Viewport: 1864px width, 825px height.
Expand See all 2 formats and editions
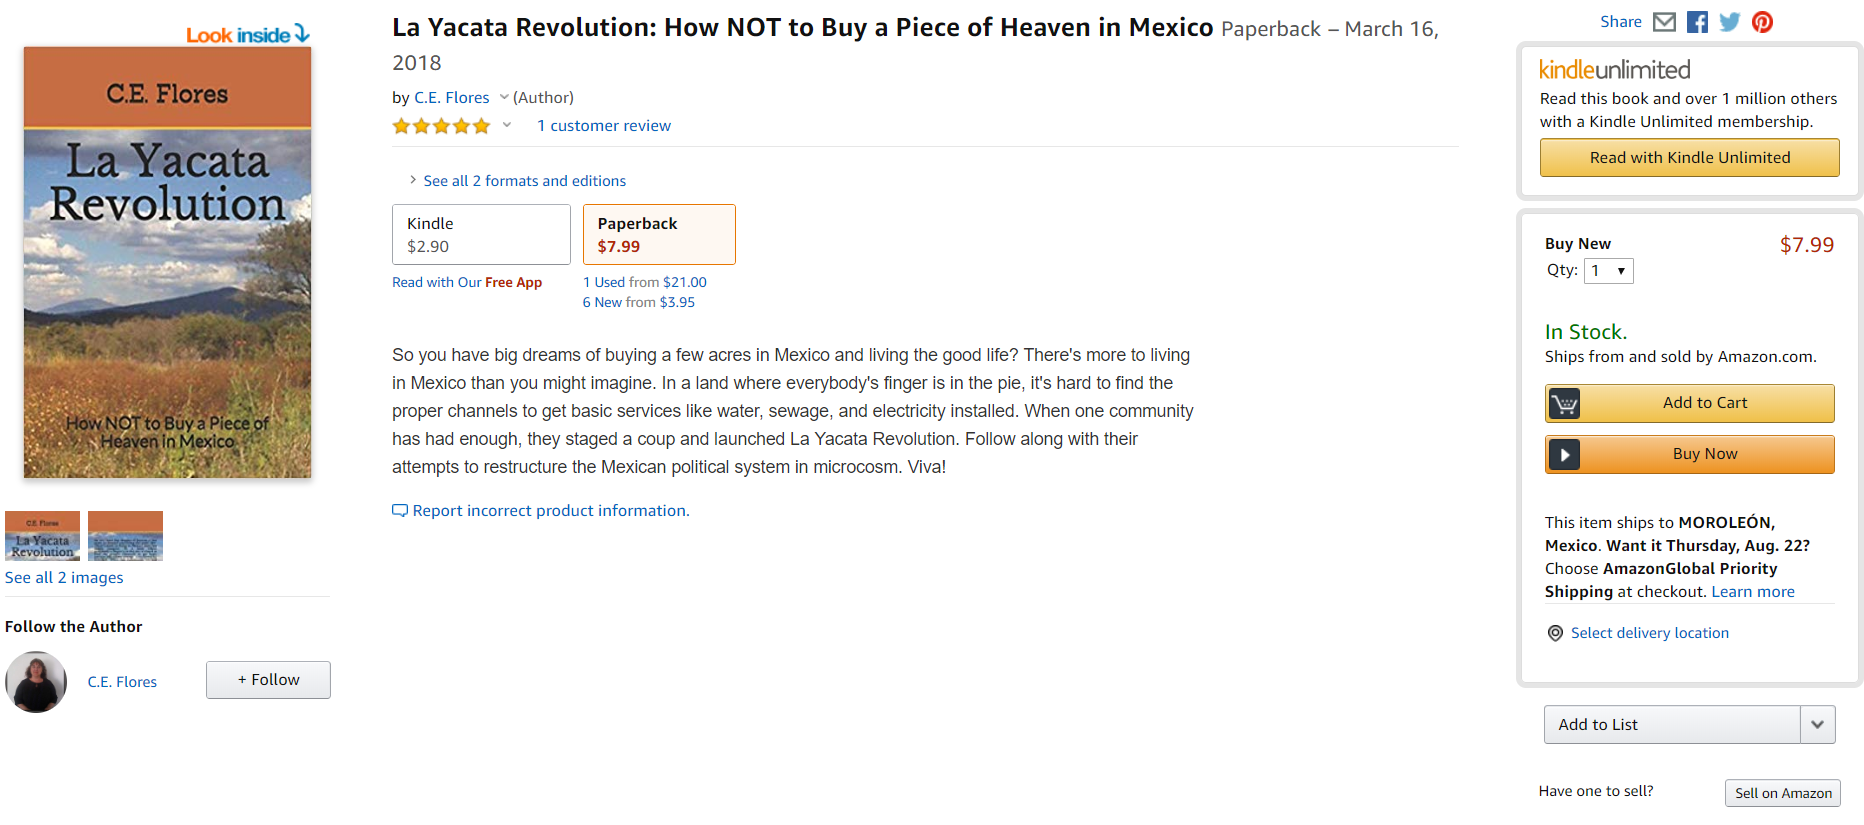coord(523,181)
